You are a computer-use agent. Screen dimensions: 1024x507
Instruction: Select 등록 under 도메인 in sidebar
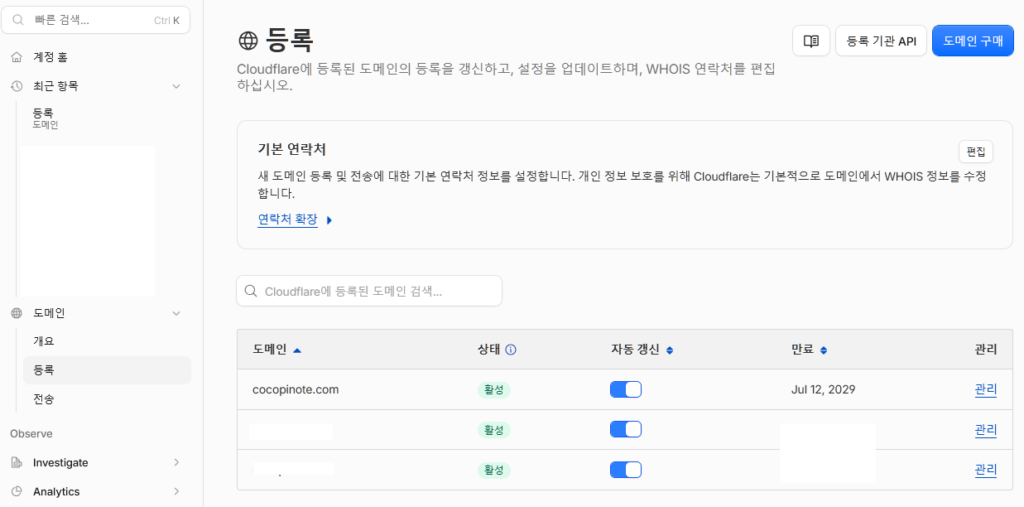[108, 370]
